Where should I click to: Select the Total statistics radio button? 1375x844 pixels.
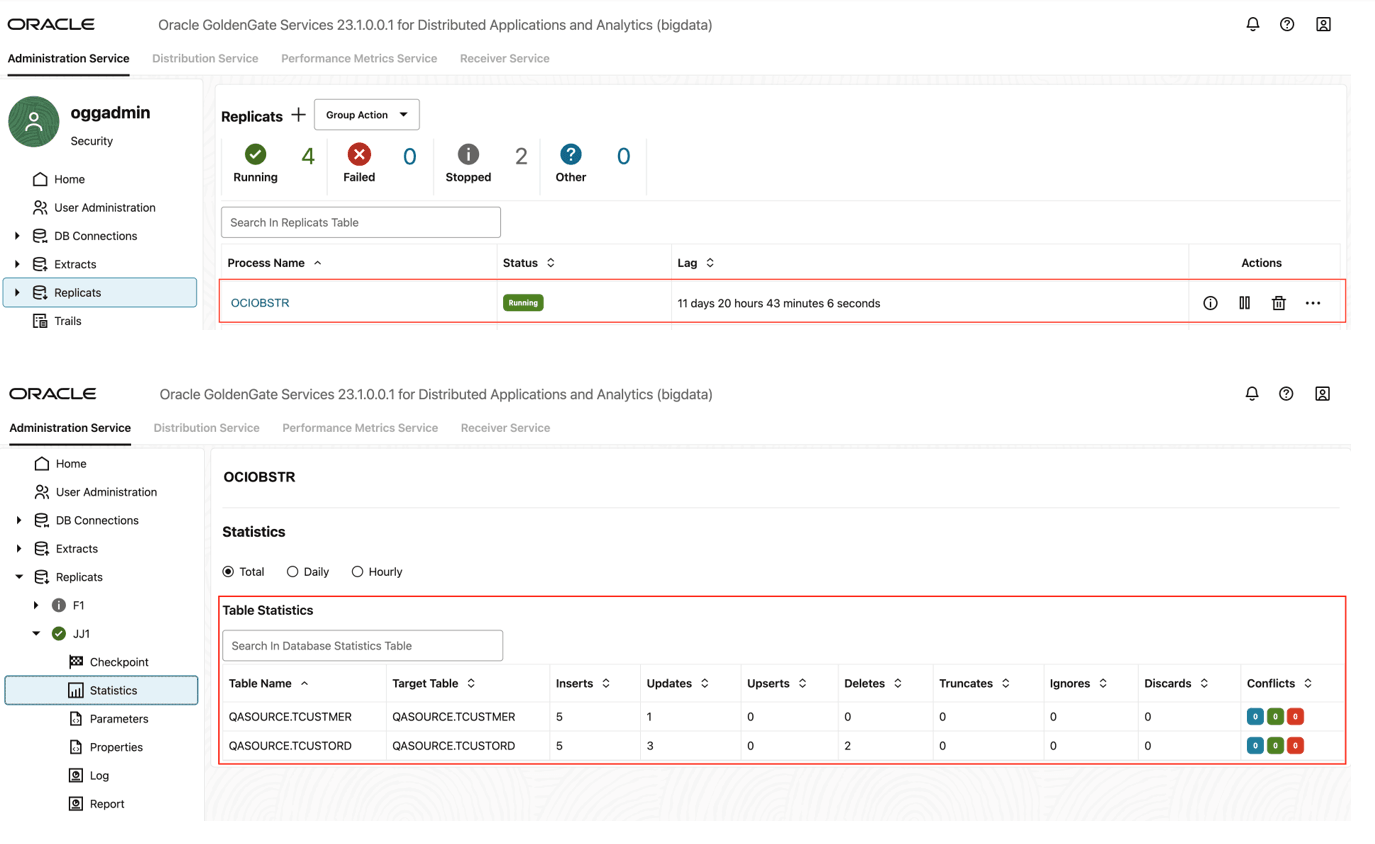coord(227,571)
